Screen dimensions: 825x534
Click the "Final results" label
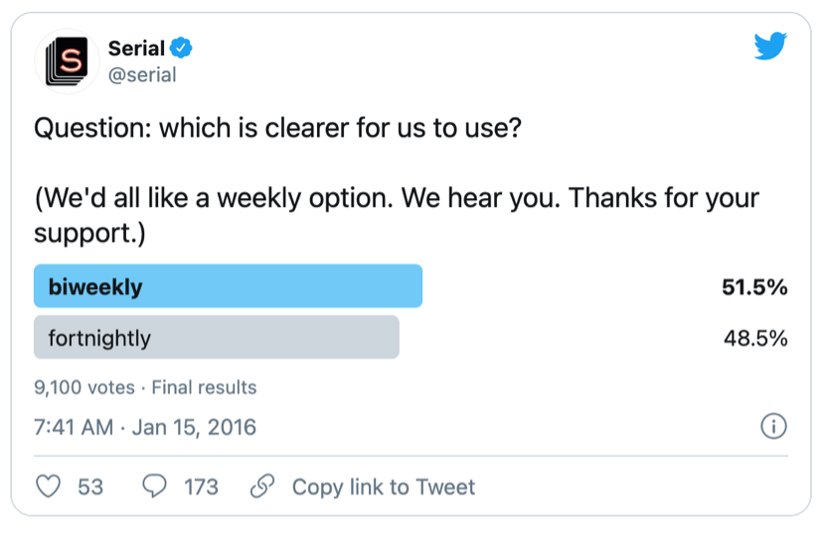(x=204, y=387)
